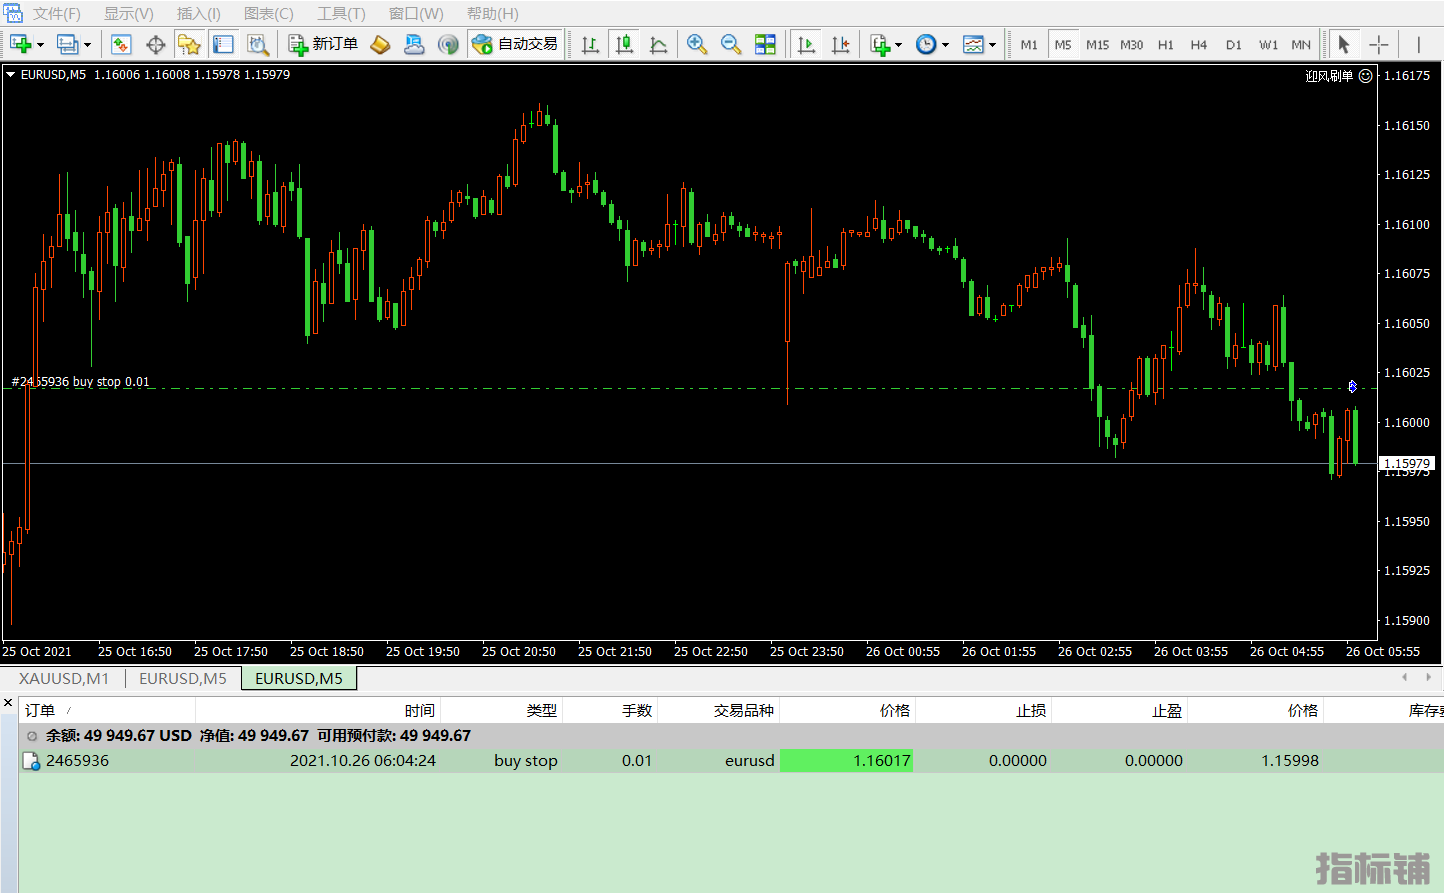Open the Navigator panel star-folder icon

[x=189, y=44]
